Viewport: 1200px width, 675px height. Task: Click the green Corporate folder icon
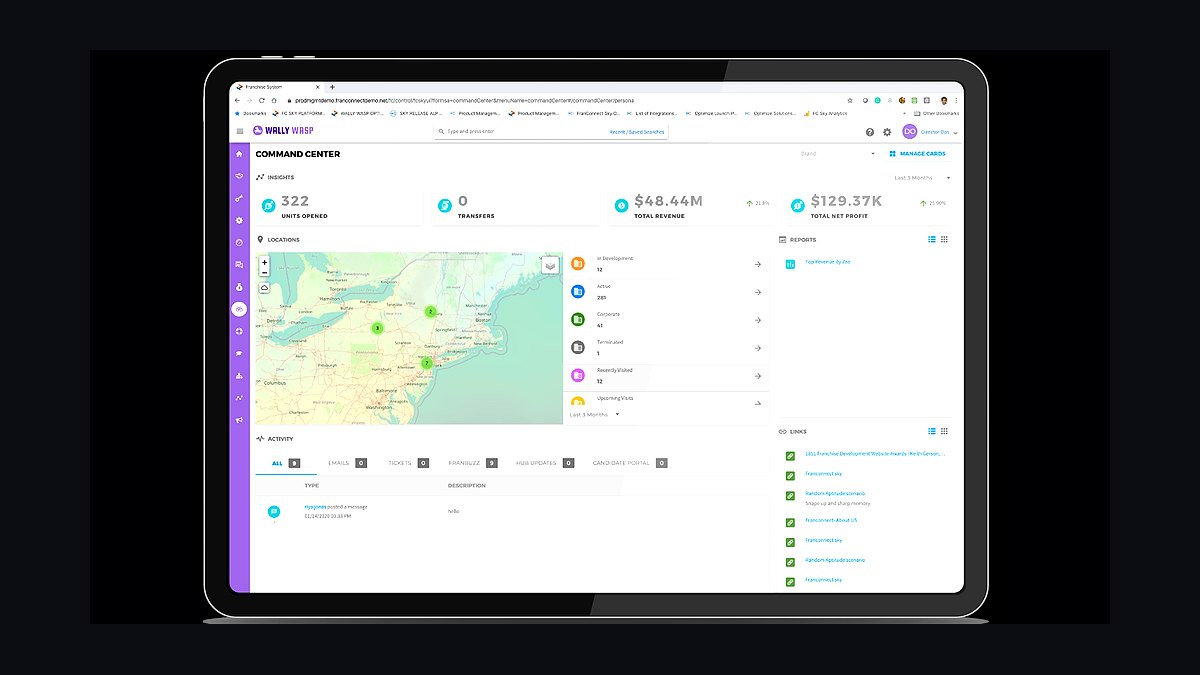tap(578, 320)
